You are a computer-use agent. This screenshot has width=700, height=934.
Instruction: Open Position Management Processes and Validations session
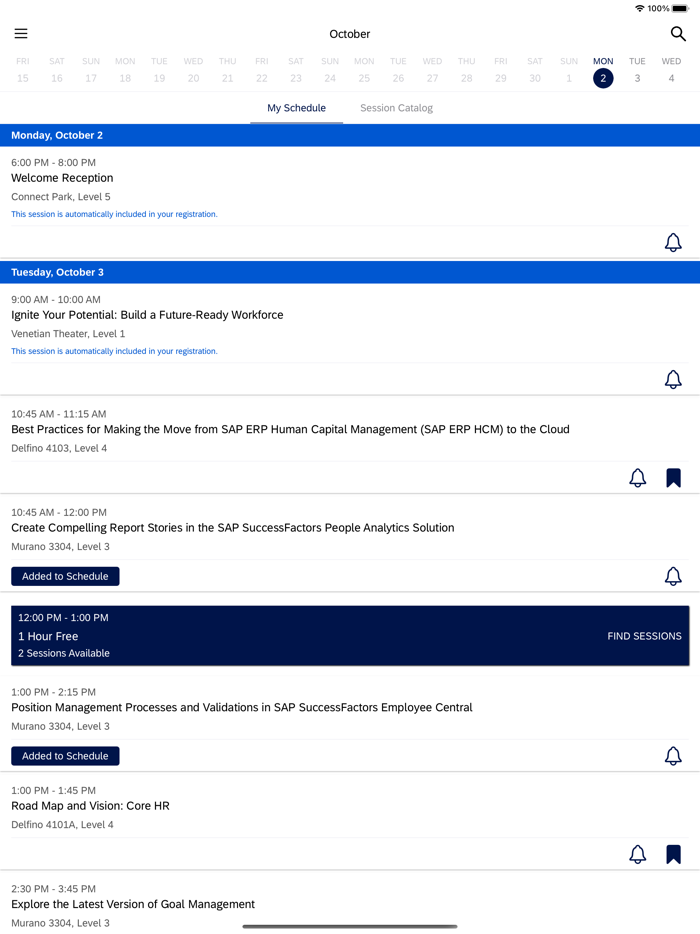point(242,708)
